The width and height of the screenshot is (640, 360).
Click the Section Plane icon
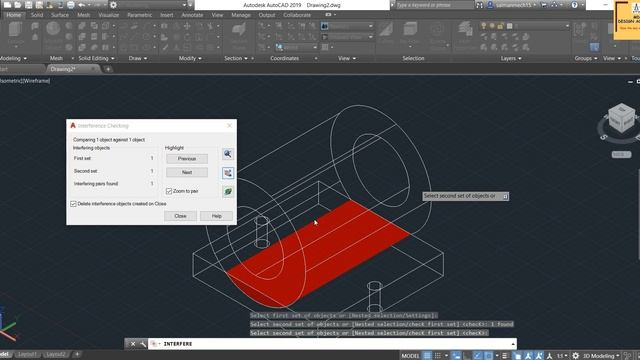pos(239,29)
